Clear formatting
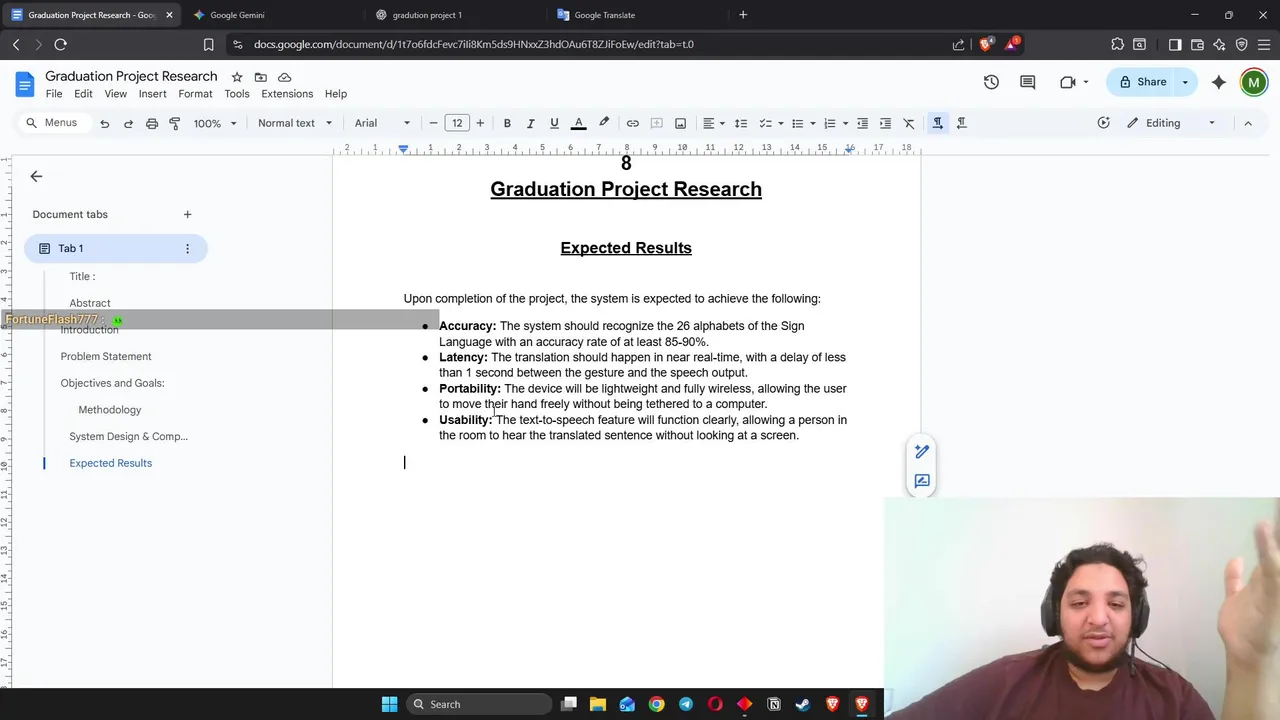The image size is (1280, 720). (909, 123)
